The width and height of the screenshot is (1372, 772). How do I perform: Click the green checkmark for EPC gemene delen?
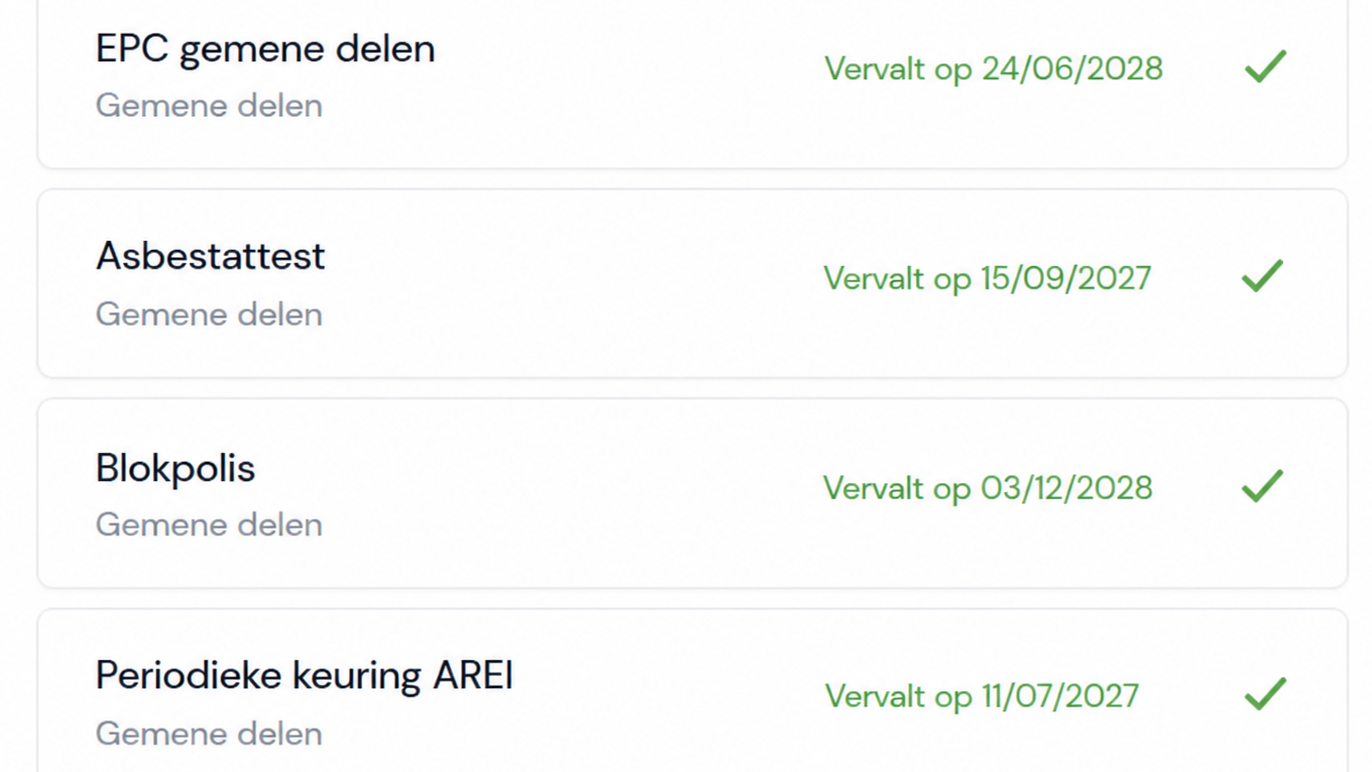click(1264, 67)
